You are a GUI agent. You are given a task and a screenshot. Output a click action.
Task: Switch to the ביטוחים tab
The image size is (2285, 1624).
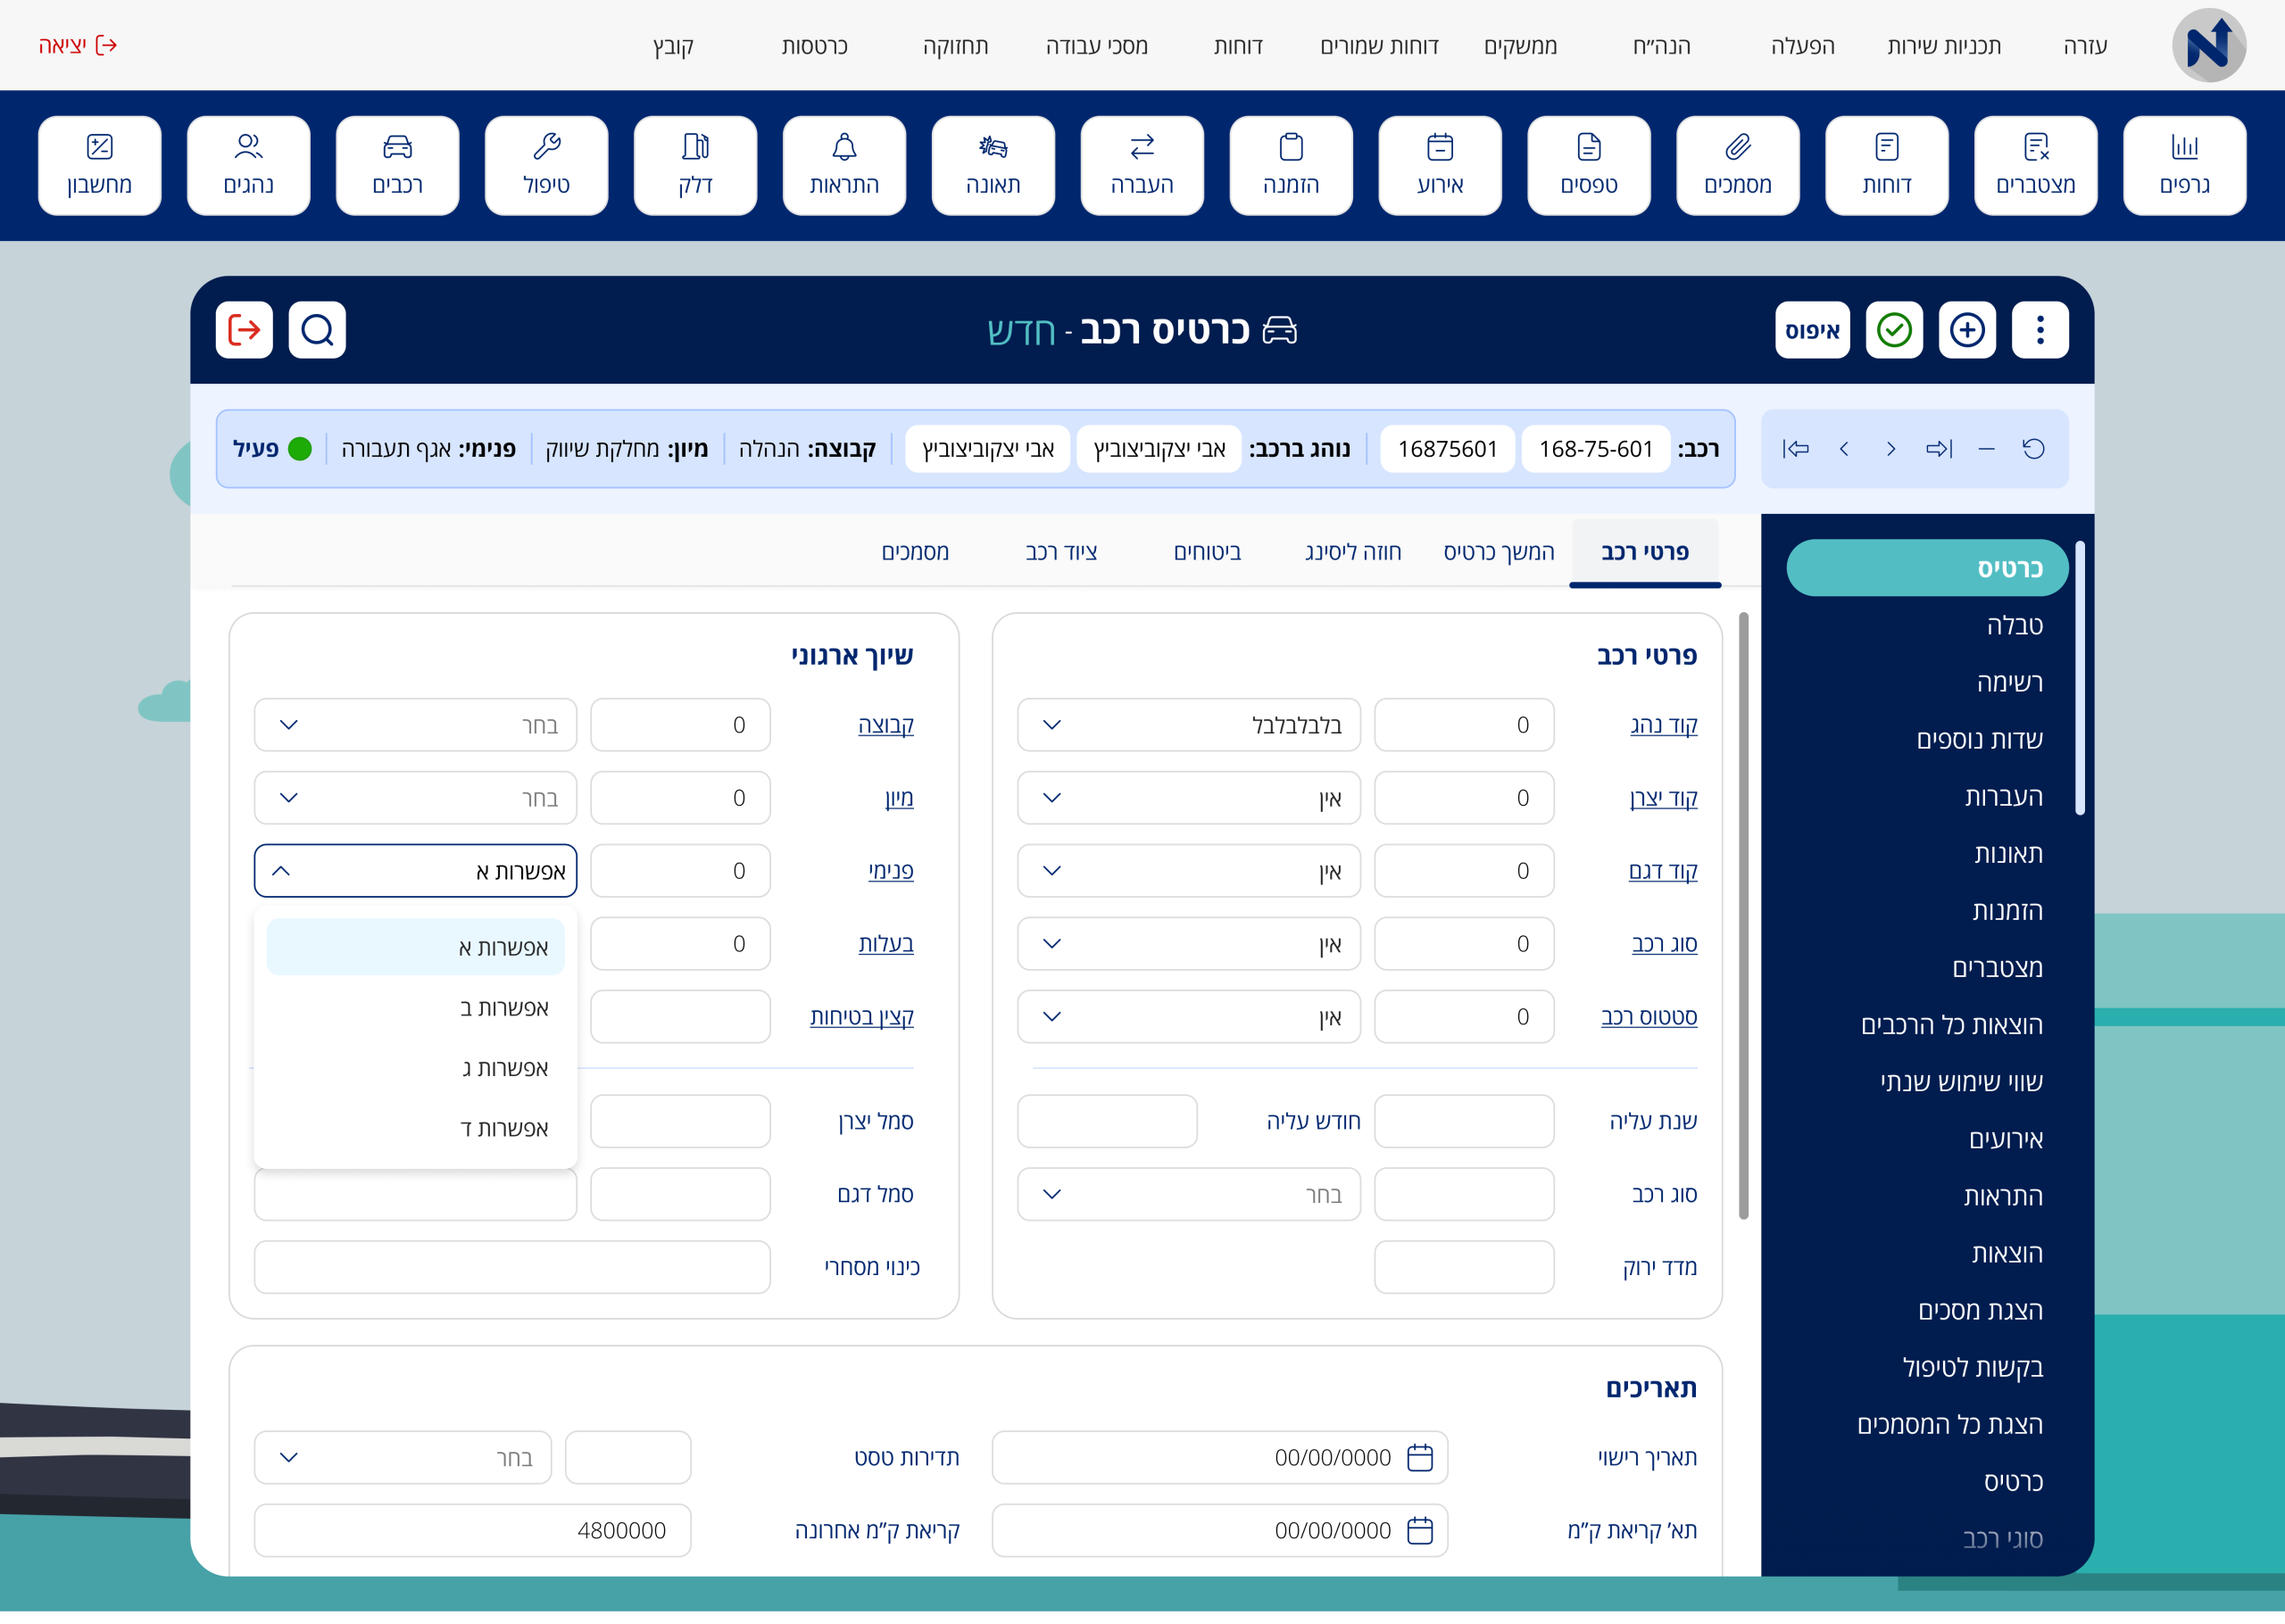1207,552
